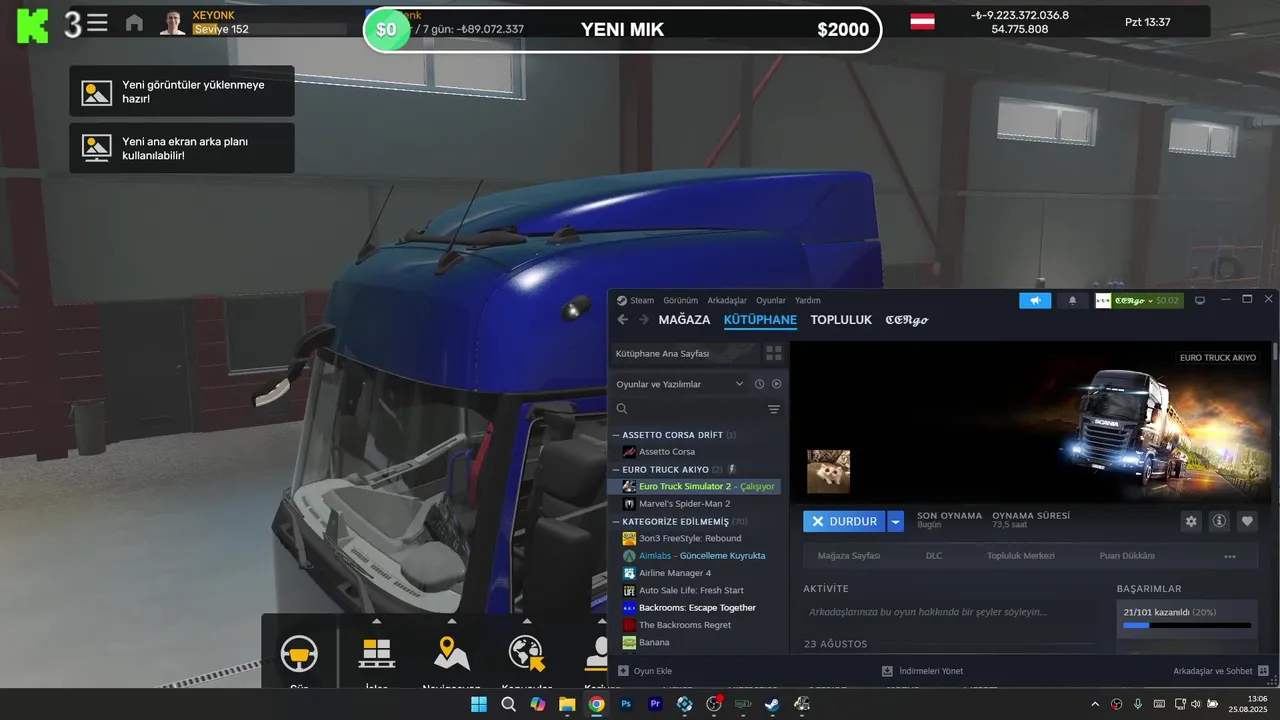Collapse the KATEGORİZE EDİLMEMİŞ category
Image resolution: width=1280 pixels, height=720 pixels.
click(616, 521)
